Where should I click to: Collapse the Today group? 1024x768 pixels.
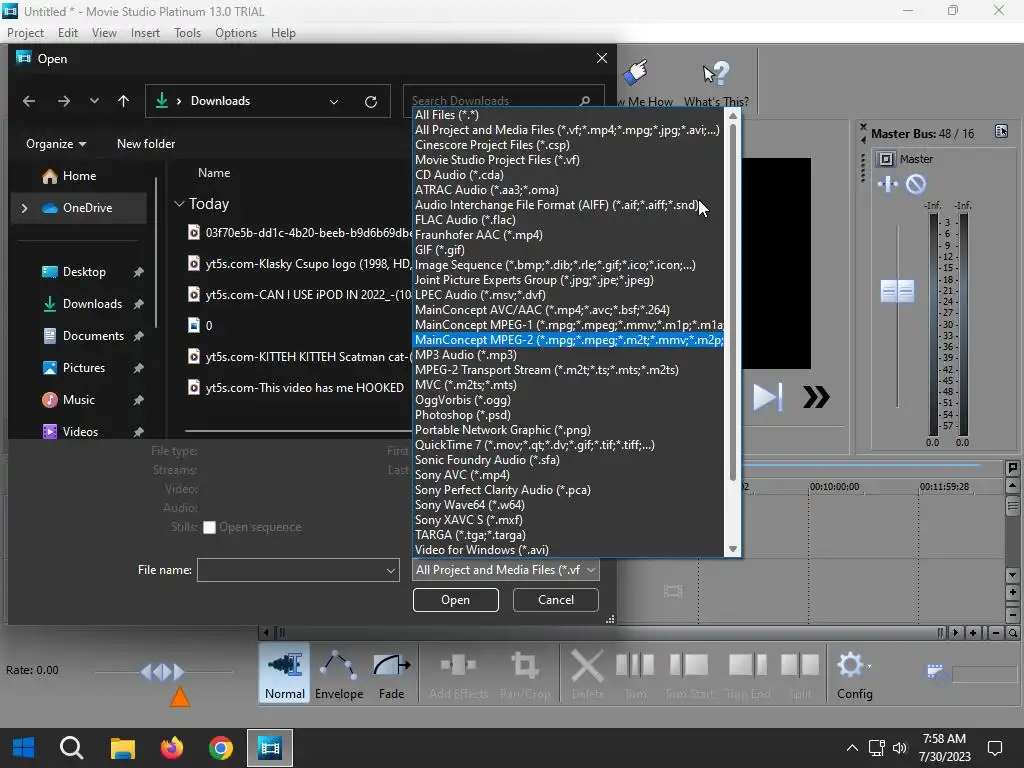click(x=180, y=204)
